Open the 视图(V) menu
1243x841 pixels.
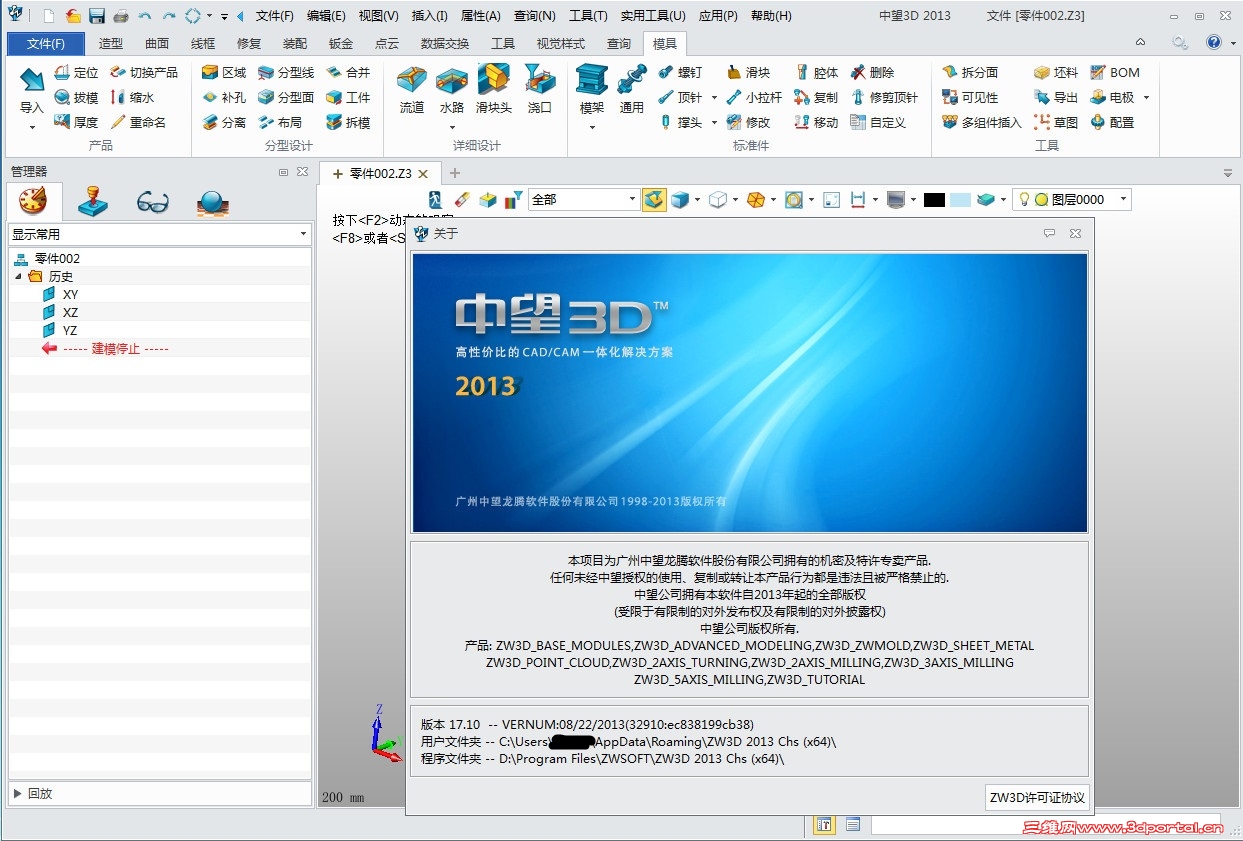(378, 16)
